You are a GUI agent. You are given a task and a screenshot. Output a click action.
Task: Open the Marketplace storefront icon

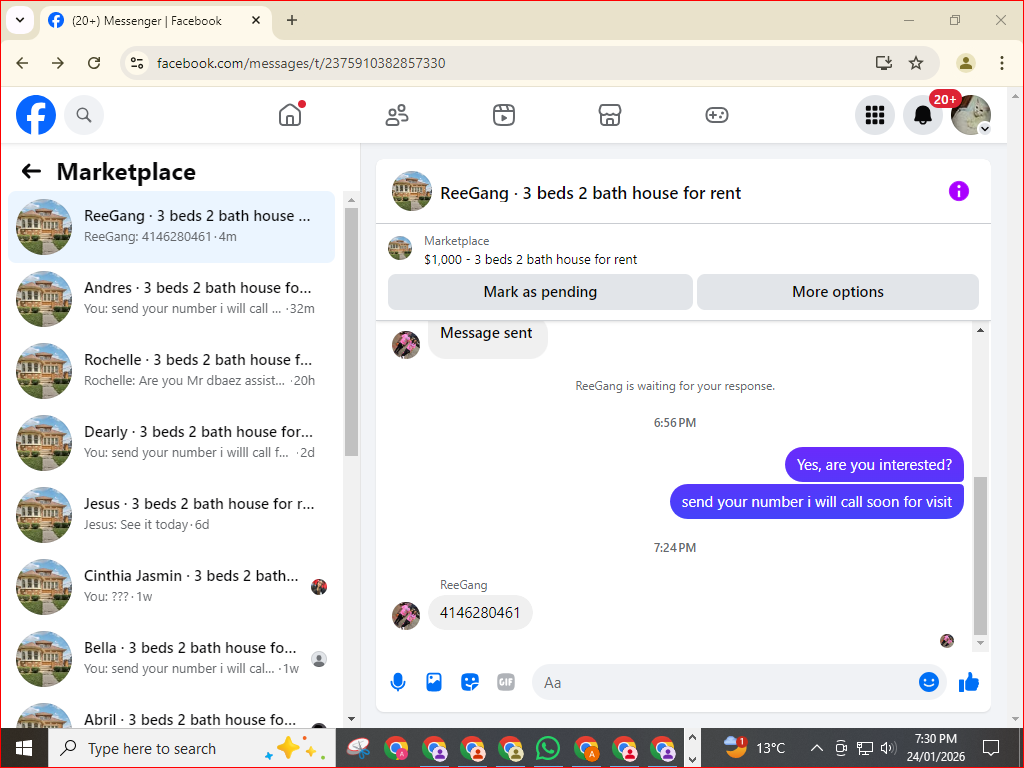610,115
